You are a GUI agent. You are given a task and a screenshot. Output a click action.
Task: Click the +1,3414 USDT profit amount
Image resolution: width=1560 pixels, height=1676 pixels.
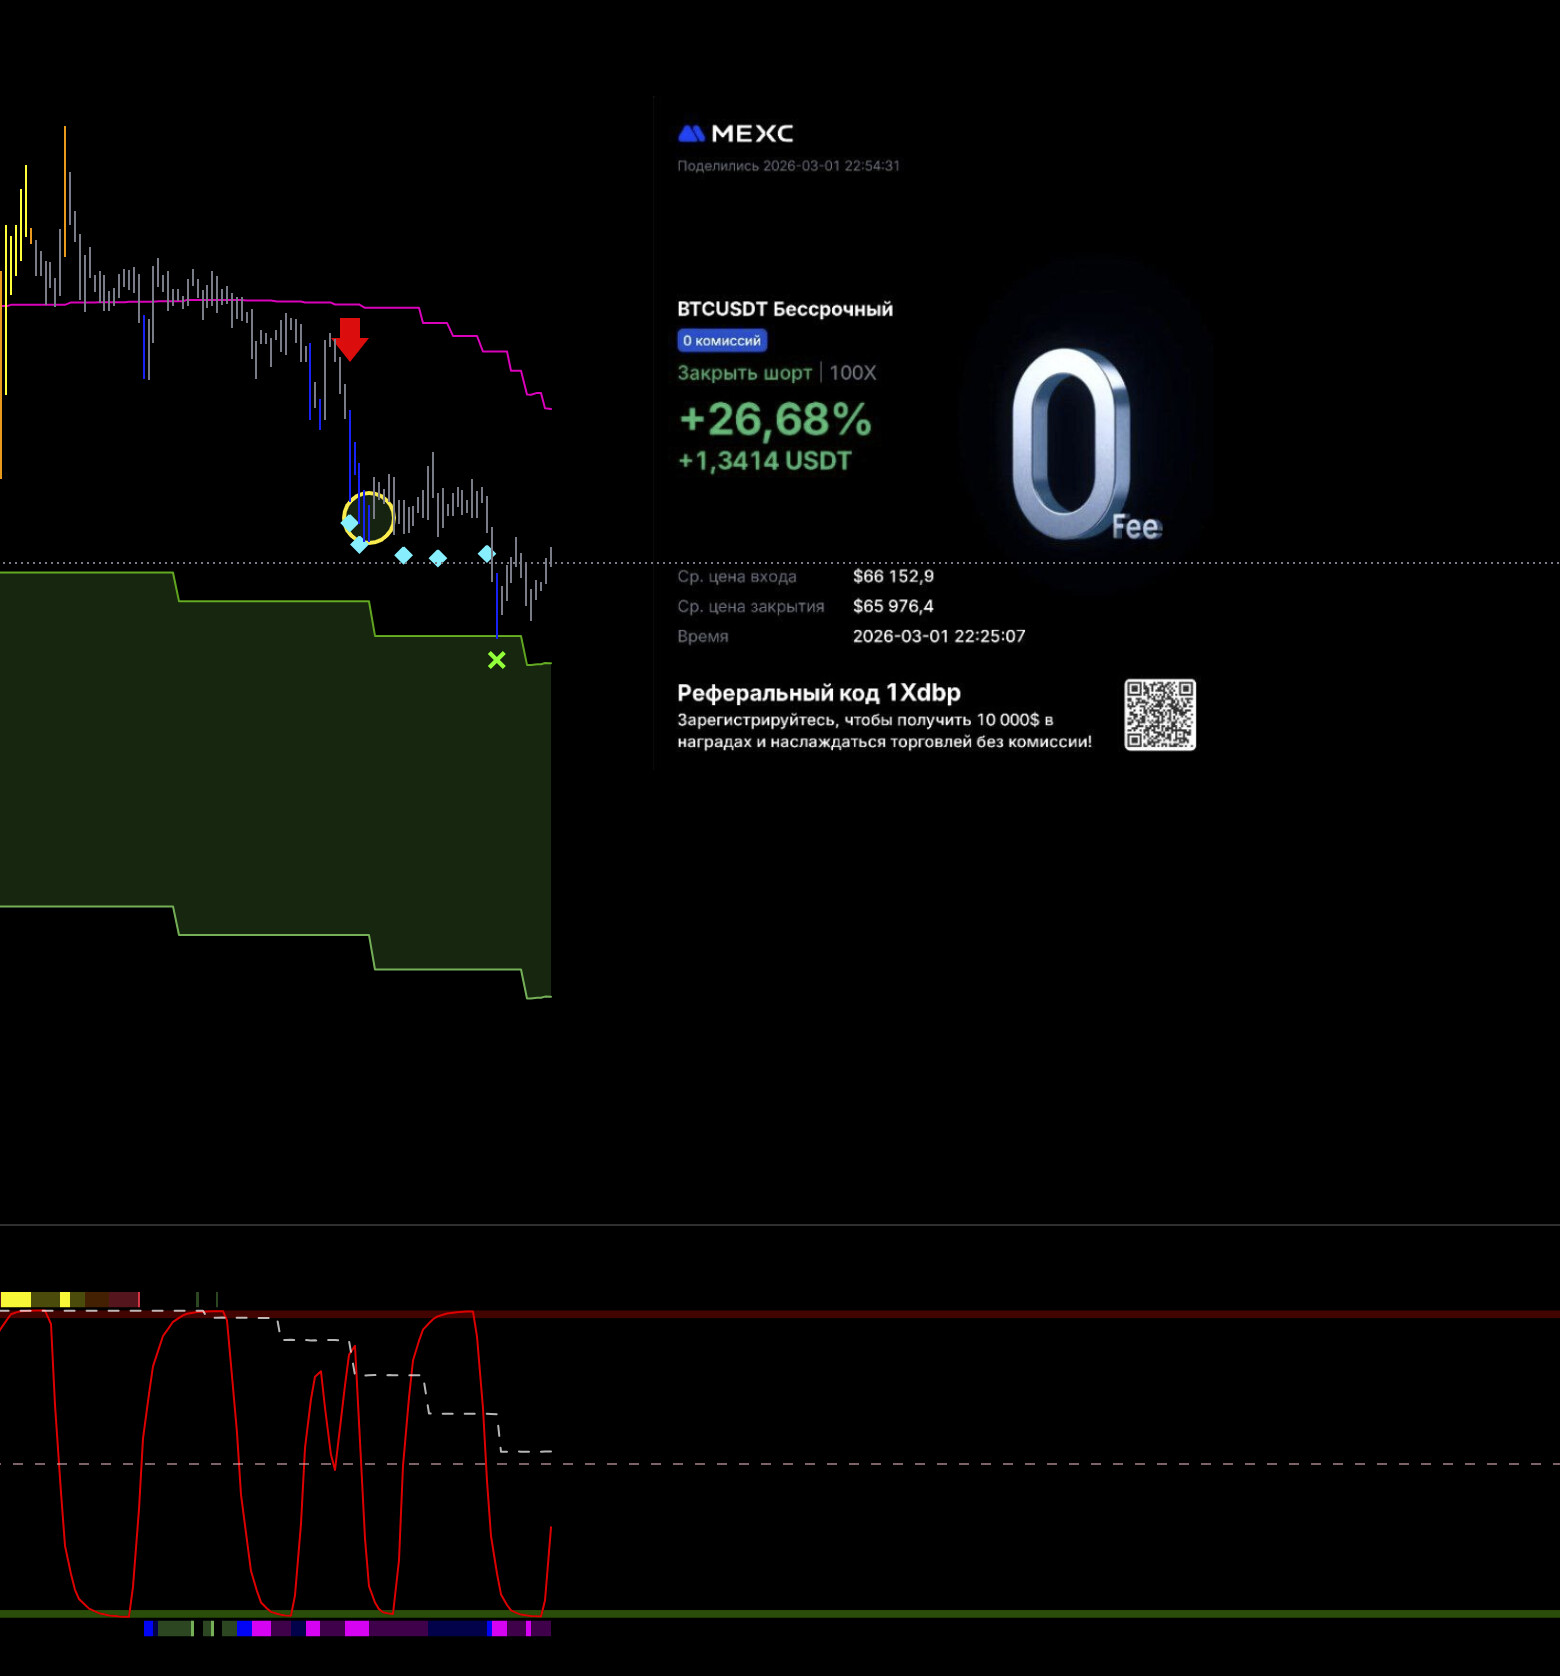click(x=765, y=461)
